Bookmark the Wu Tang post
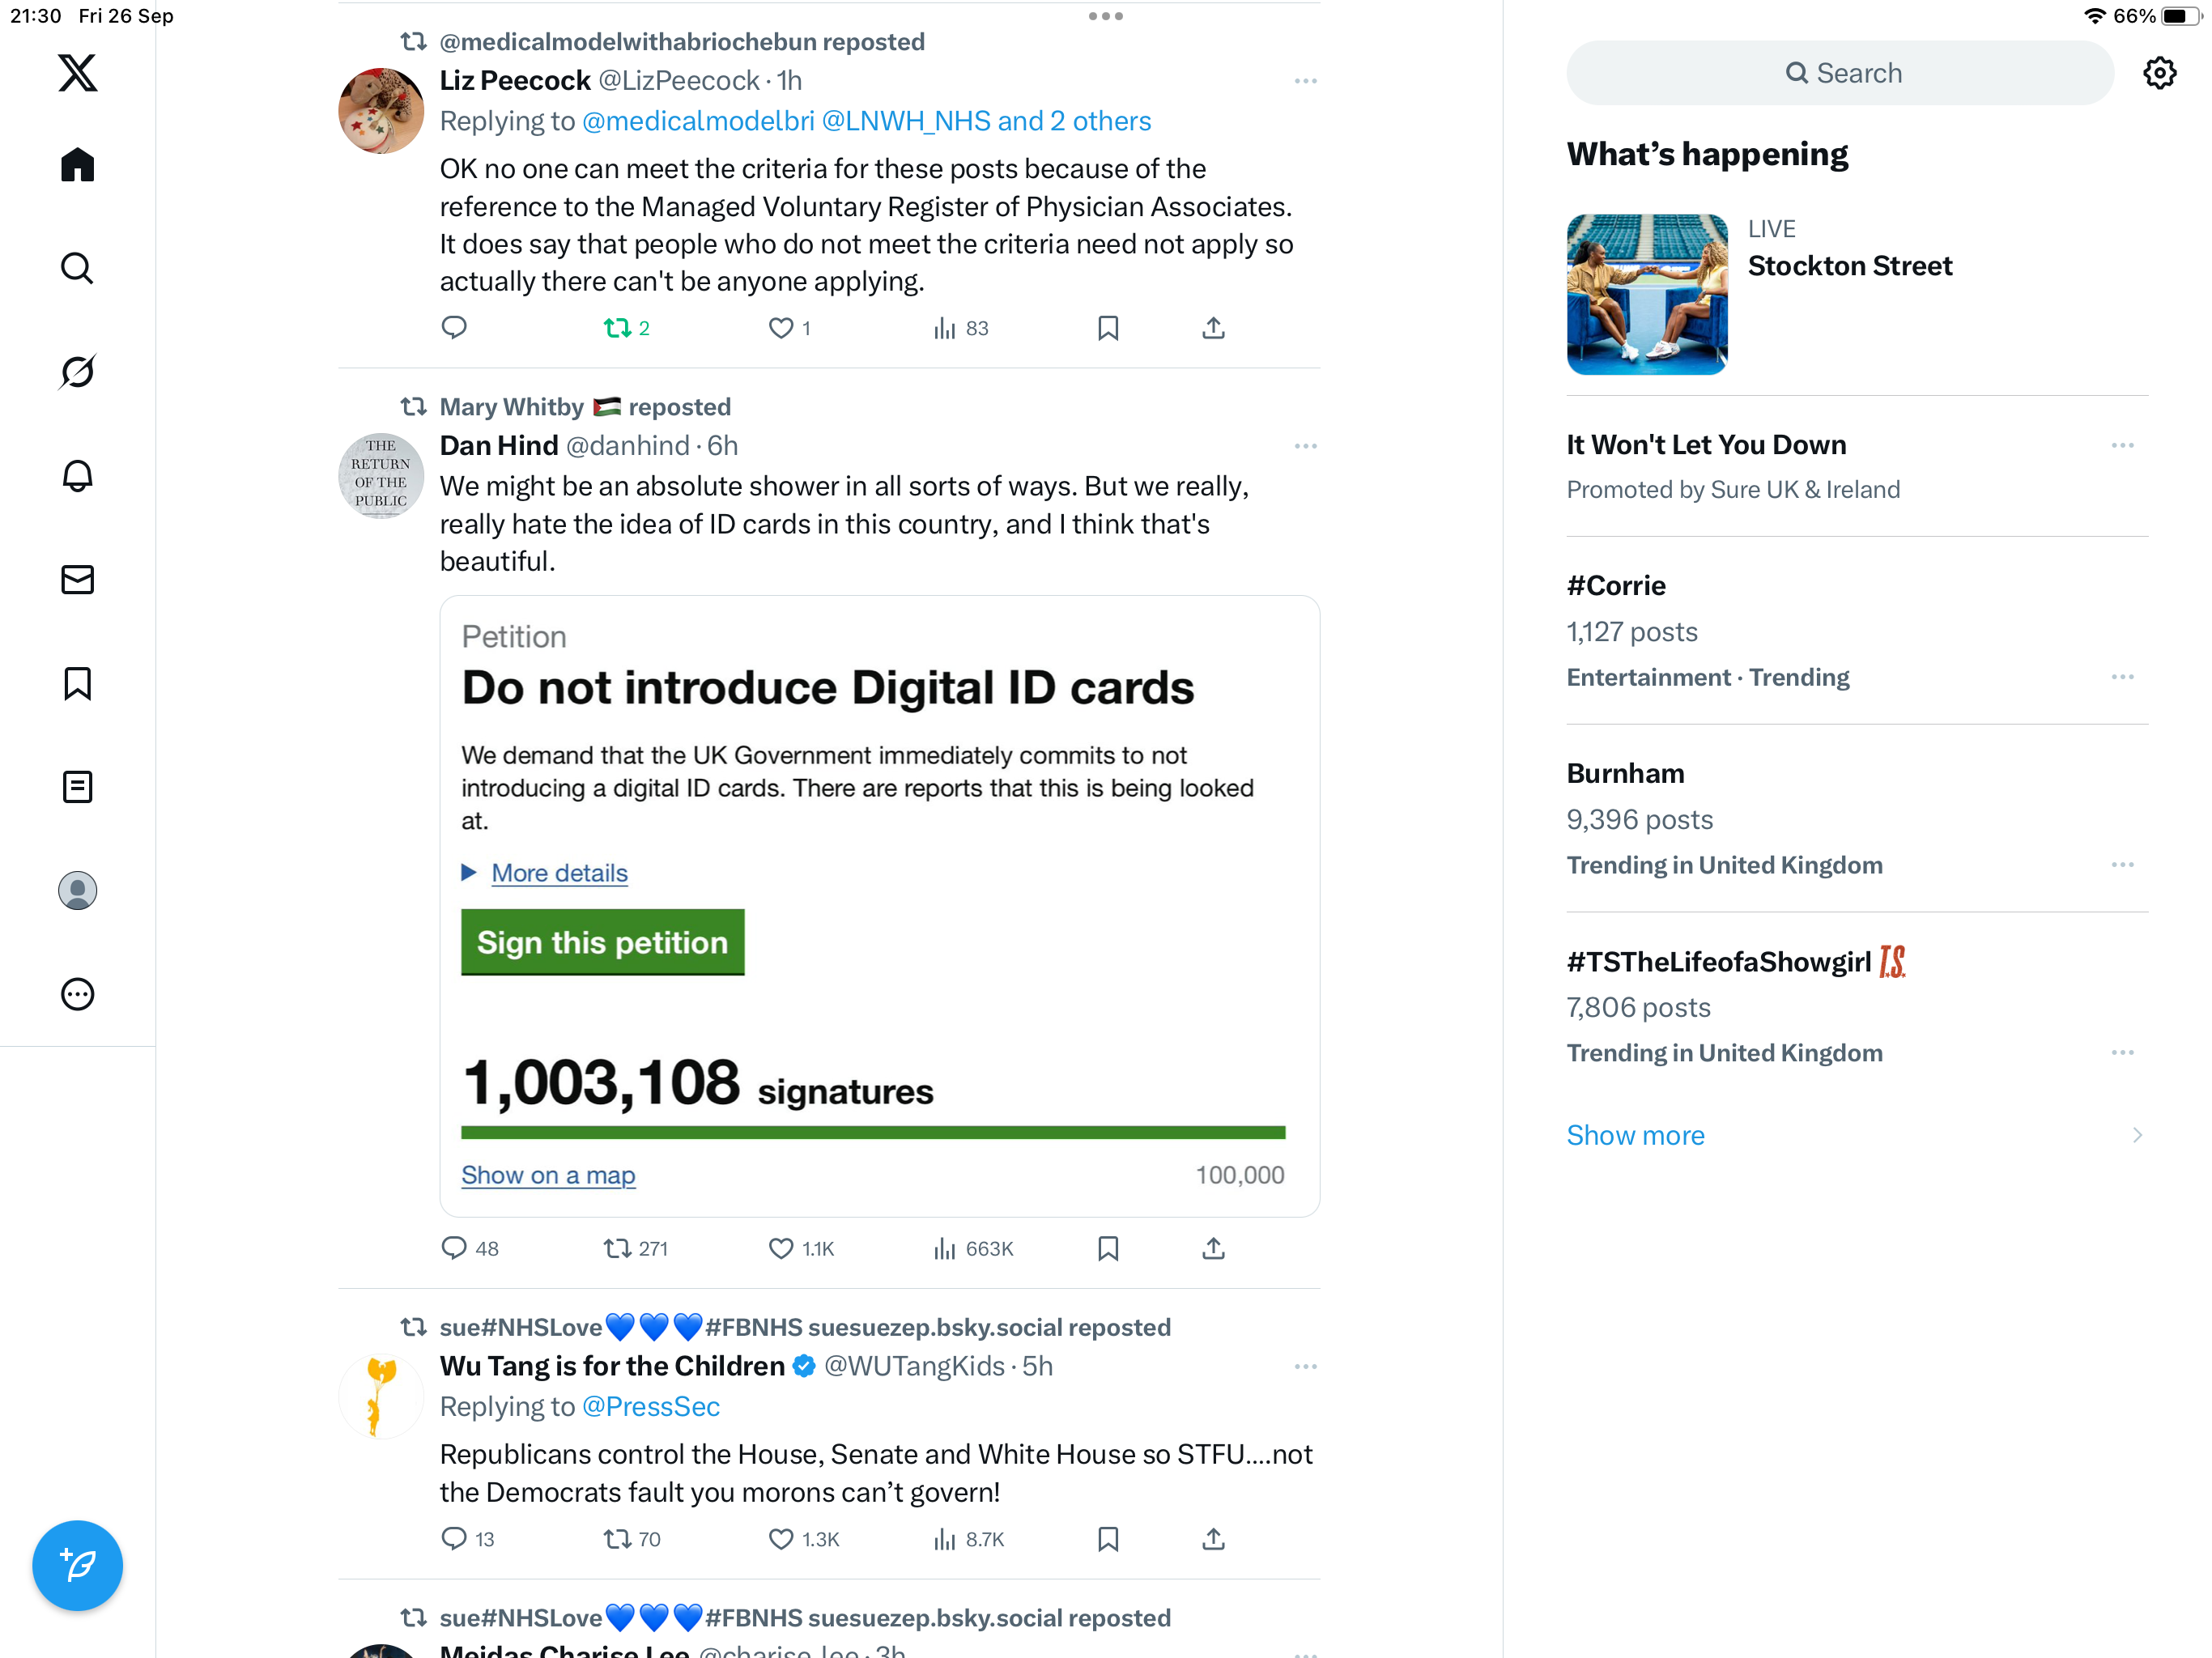The image size is (2212, 1658). pyautogui.click(x=1108, y=1539)
